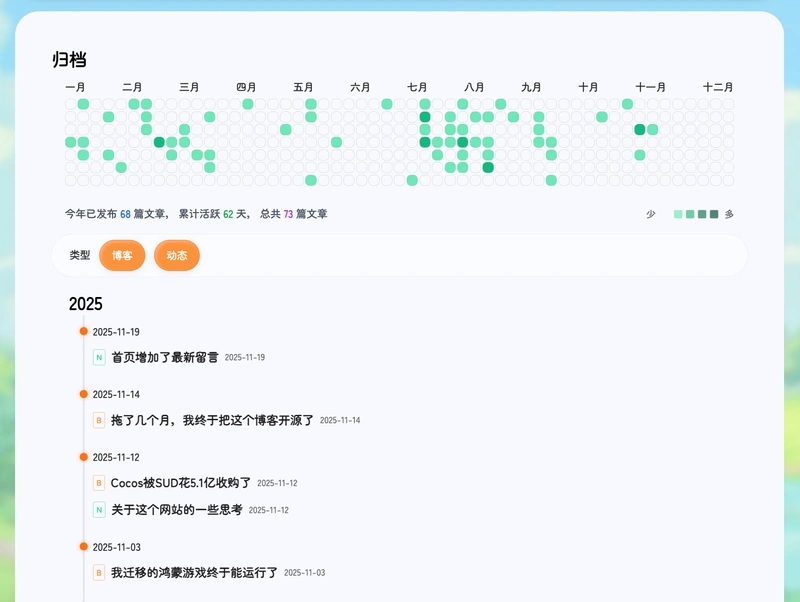Click the orange timeline dot for 2025-11-14
The image size is (800, 602).
click(84, 392)
